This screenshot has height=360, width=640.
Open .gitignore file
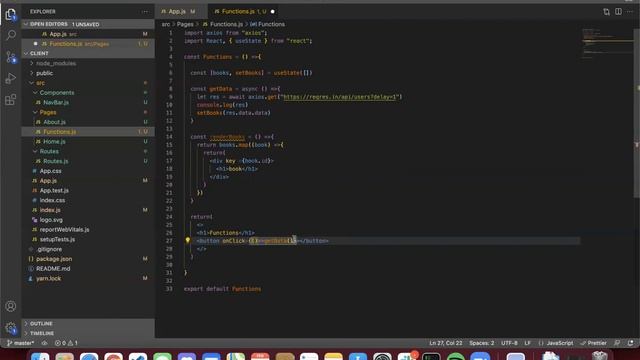(49, 249)
